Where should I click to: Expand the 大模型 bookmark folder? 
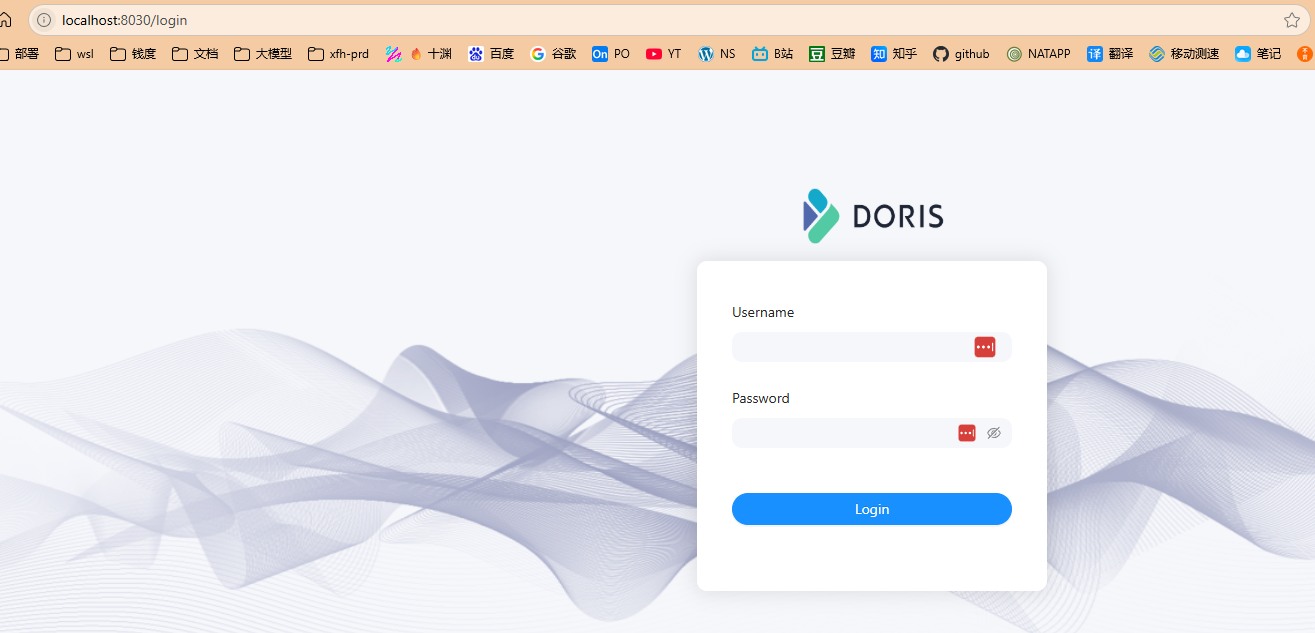point(263,54)
